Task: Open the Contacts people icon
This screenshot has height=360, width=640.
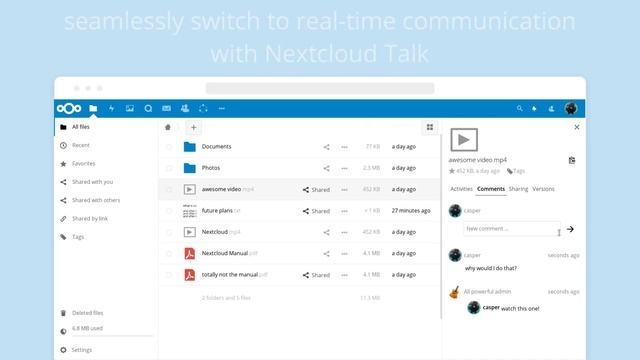Action: [x=185, y=108]
